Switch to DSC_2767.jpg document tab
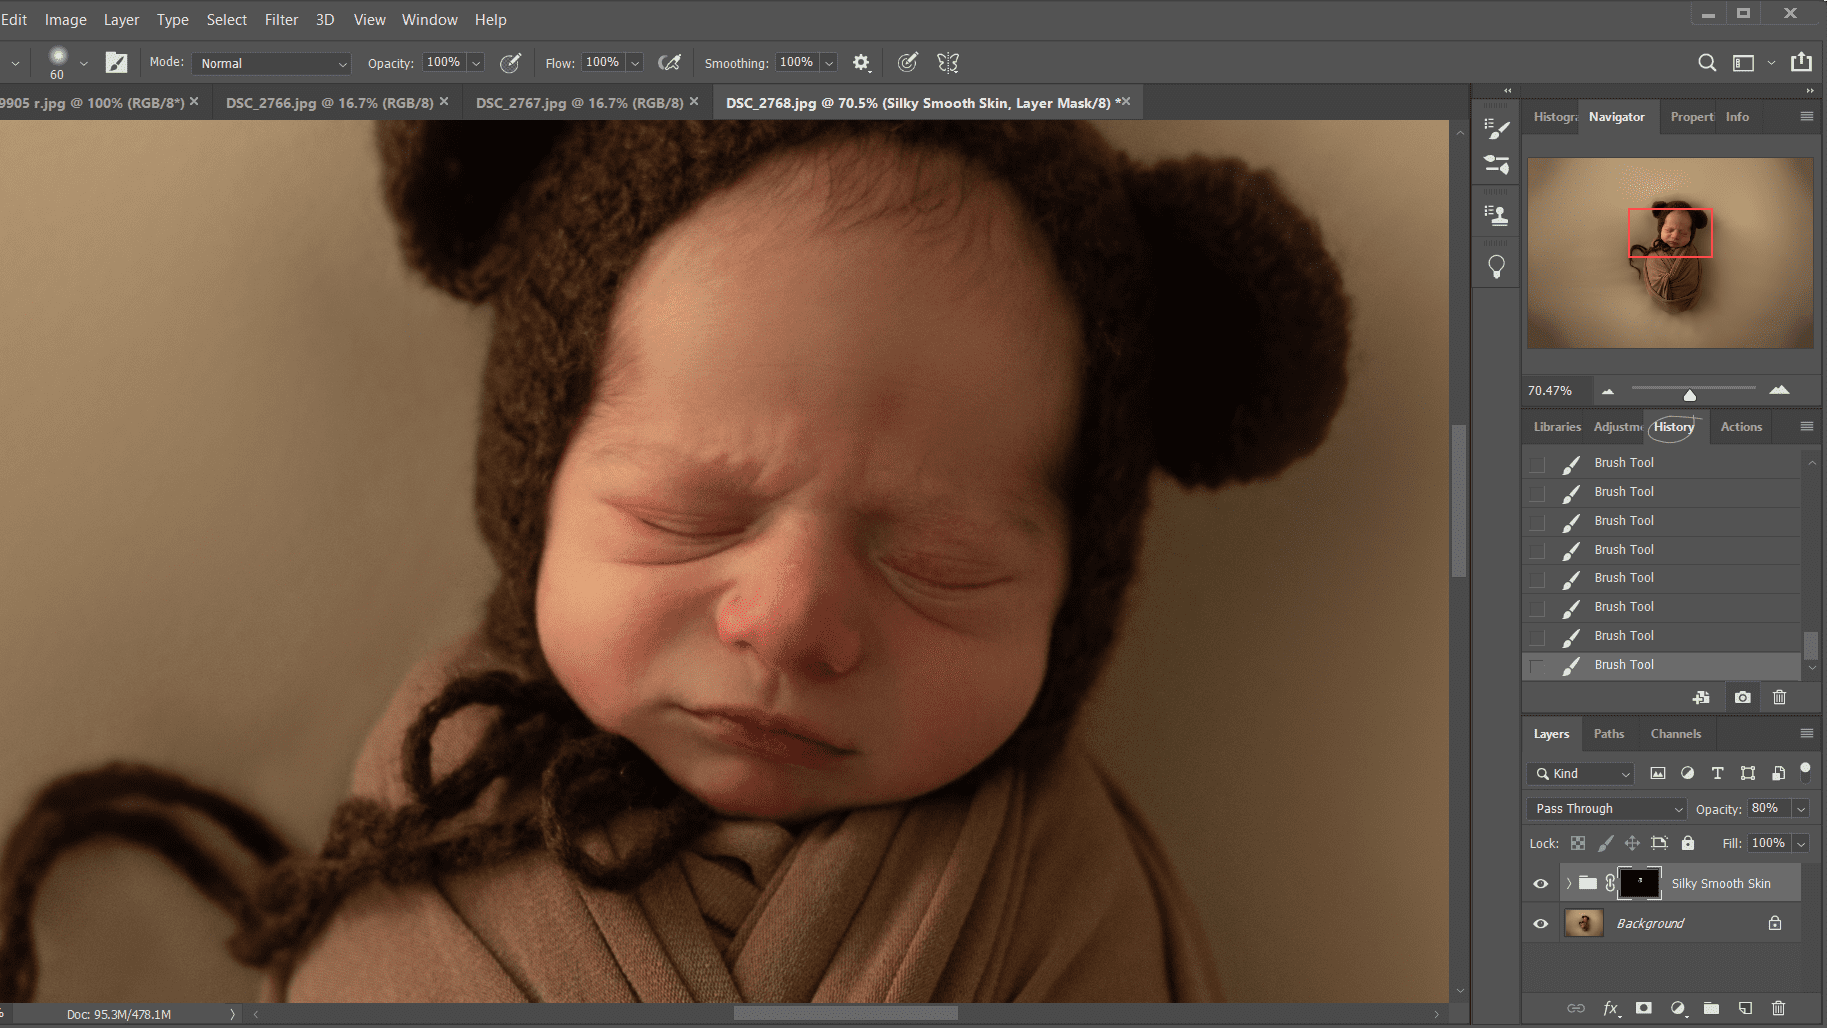This screenshot has width=1827, height=1028. (579, 102)
